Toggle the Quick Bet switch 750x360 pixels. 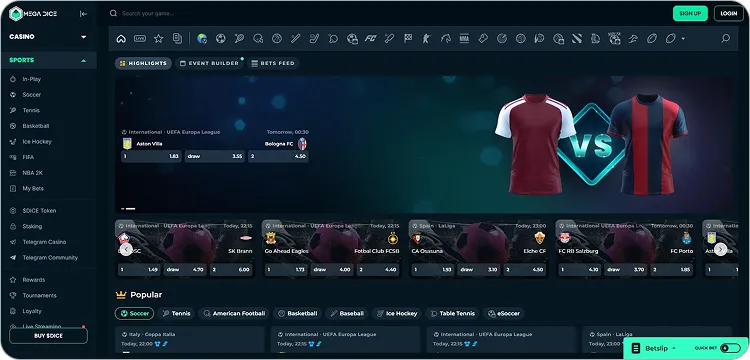pyautogui.click(x=730, y=348)
